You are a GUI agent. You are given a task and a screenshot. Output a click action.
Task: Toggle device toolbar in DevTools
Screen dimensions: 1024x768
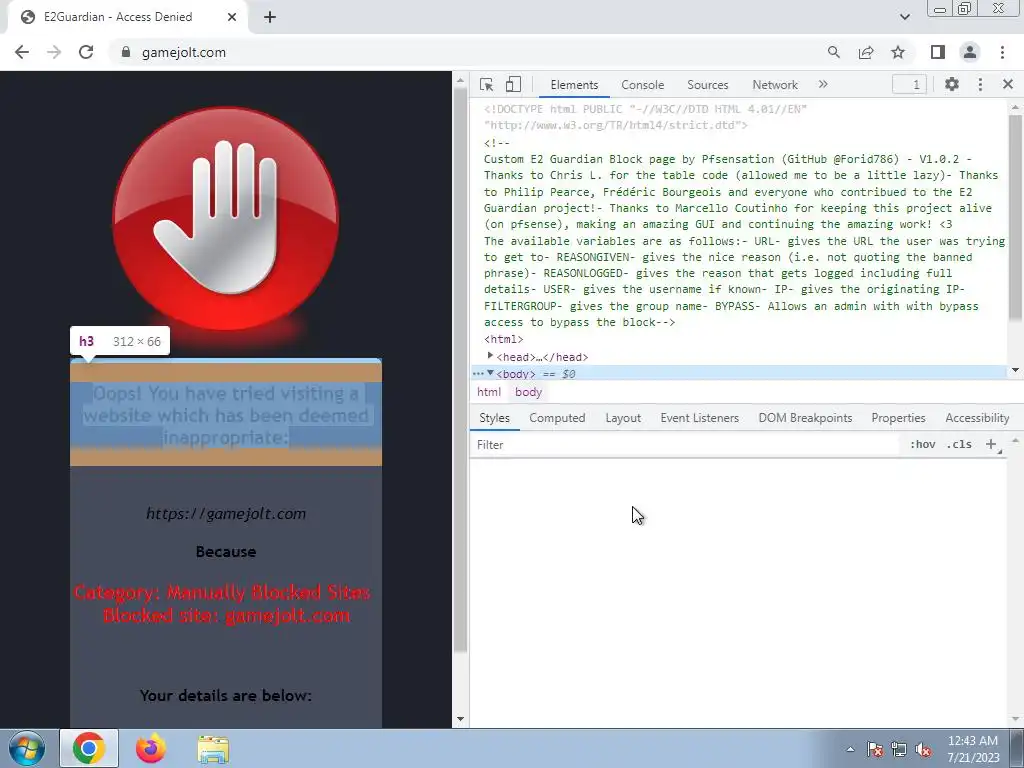(x=513, y=84)
